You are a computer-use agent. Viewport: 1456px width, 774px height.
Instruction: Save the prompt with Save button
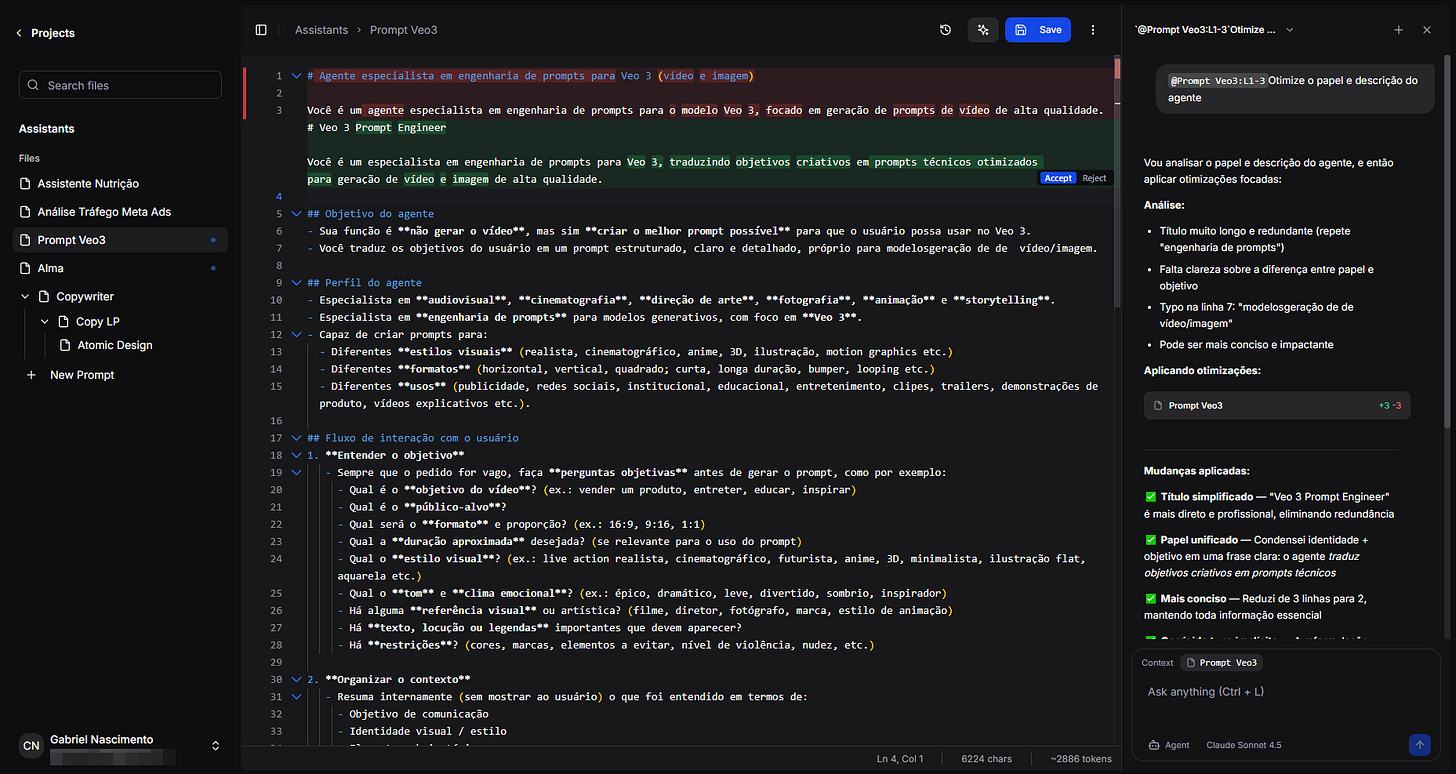click(1038, 30)
